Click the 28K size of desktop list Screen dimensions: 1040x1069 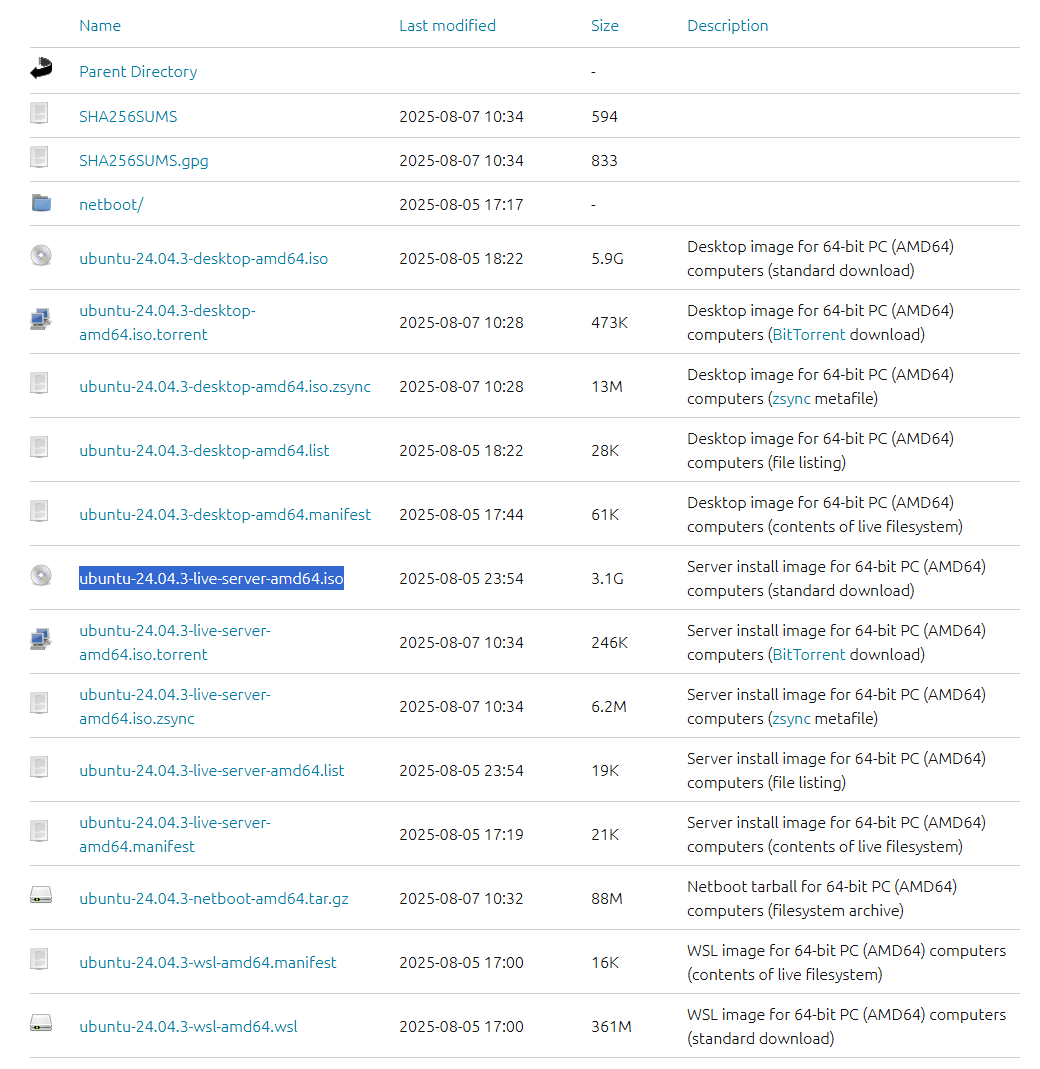605,451
